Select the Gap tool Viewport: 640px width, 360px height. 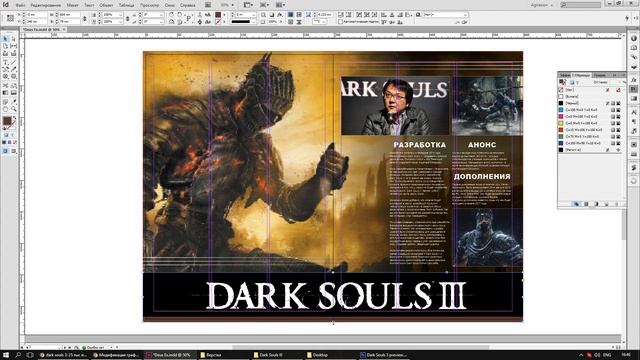13,46
